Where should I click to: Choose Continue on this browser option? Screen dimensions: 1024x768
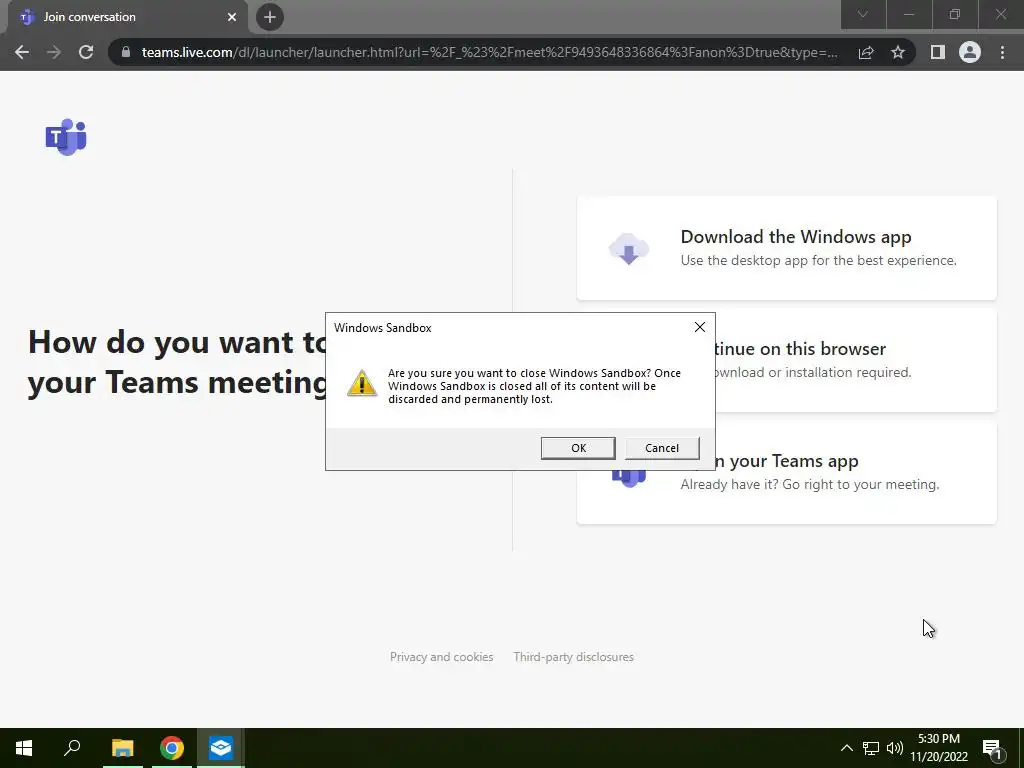856,360
